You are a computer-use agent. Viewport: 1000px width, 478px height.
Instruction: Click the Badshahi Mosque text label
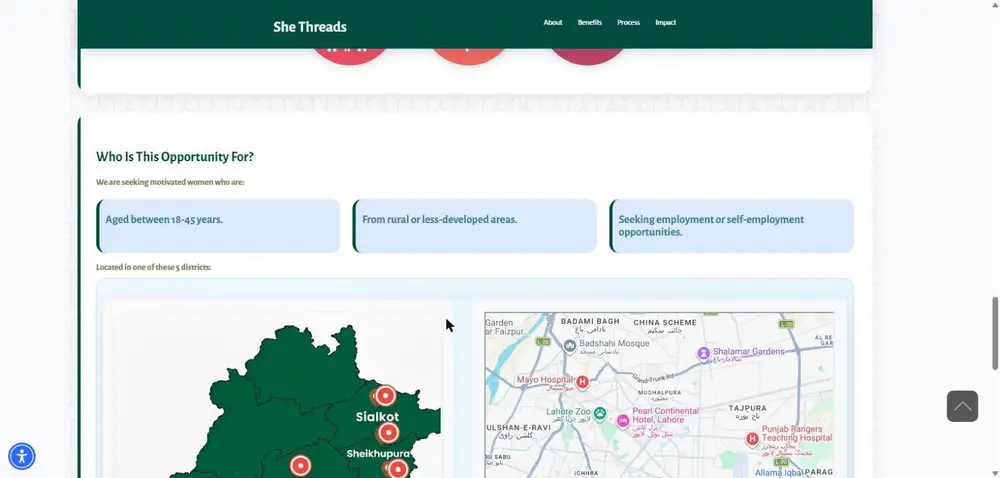[614, 343]
